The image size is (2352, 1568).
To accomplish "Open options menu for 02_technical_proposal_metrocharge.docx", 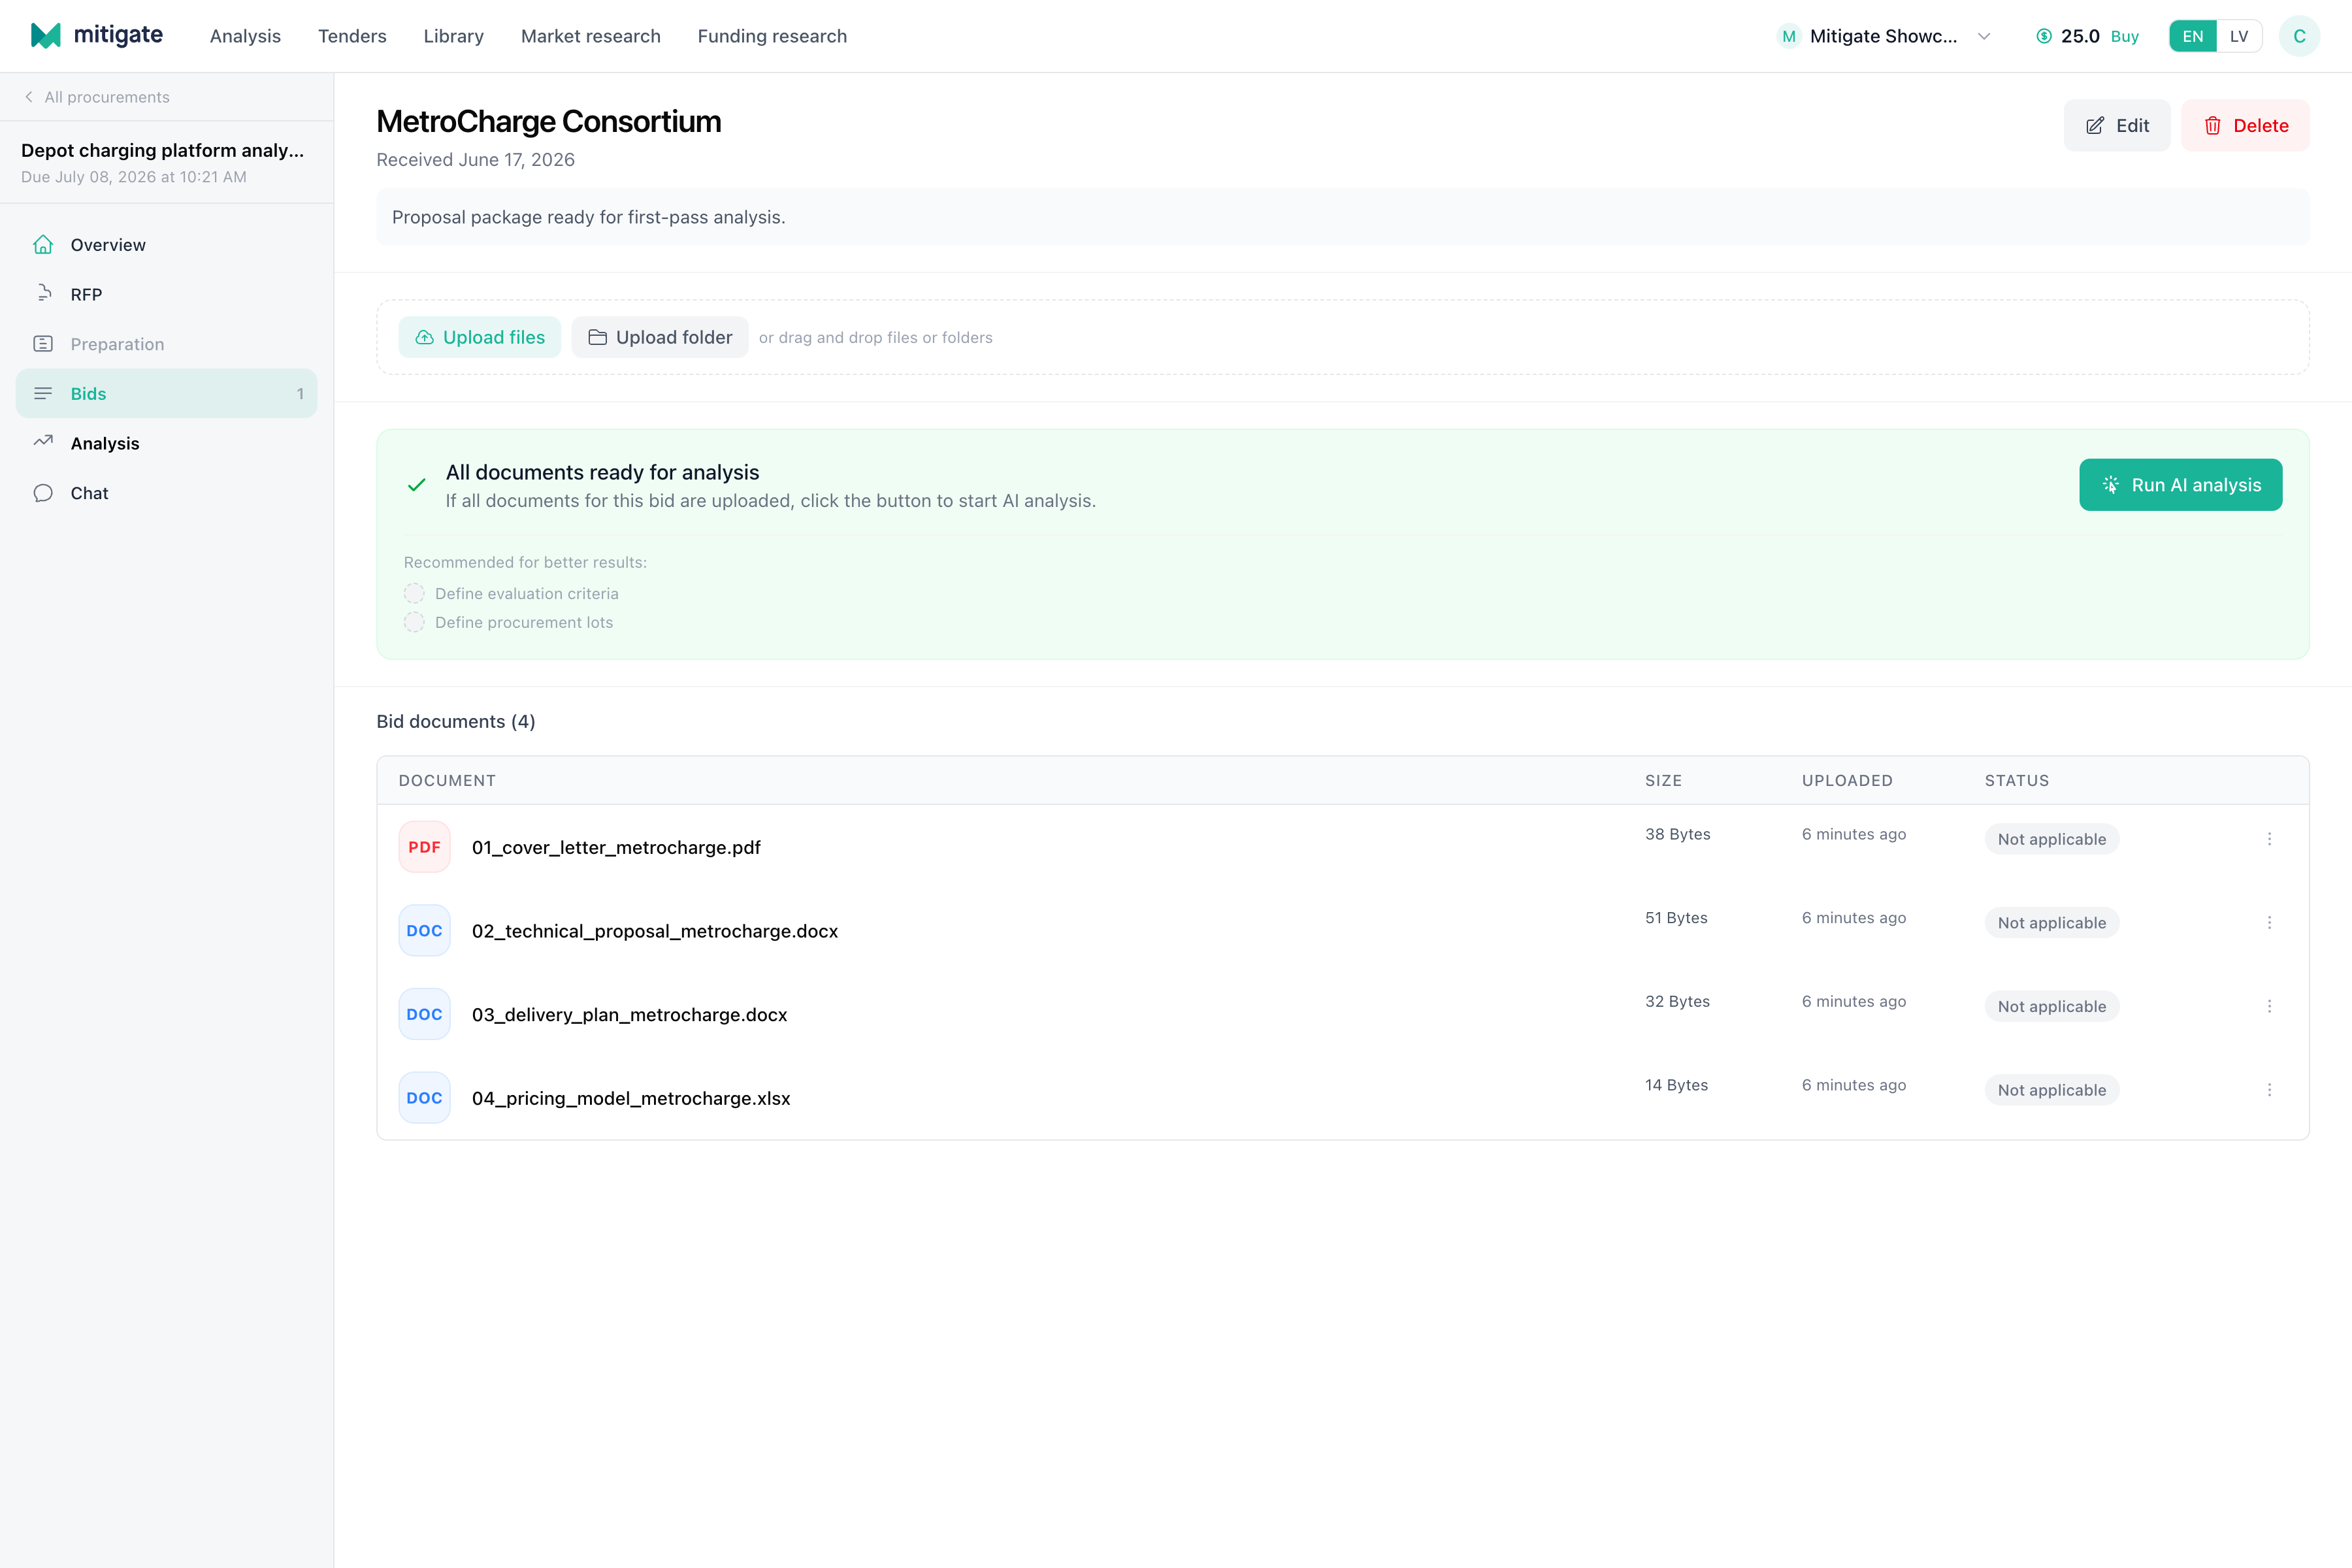I will pos(2269,923).
